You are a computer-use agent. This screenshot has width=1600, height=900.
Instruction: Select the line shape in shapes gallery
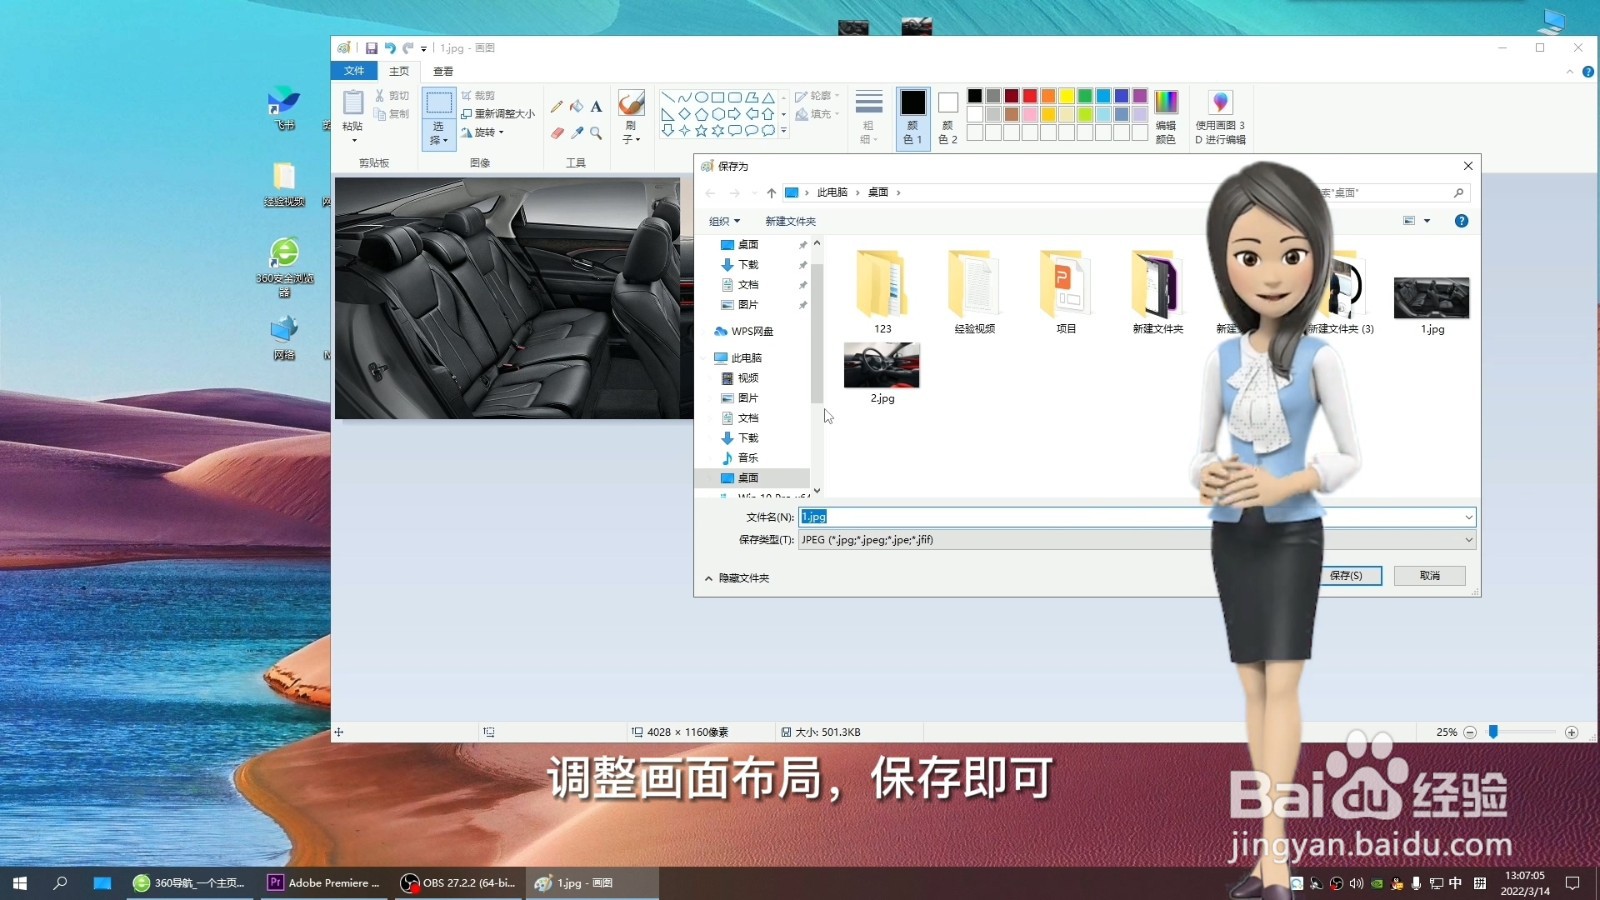[x=668, y=98]
